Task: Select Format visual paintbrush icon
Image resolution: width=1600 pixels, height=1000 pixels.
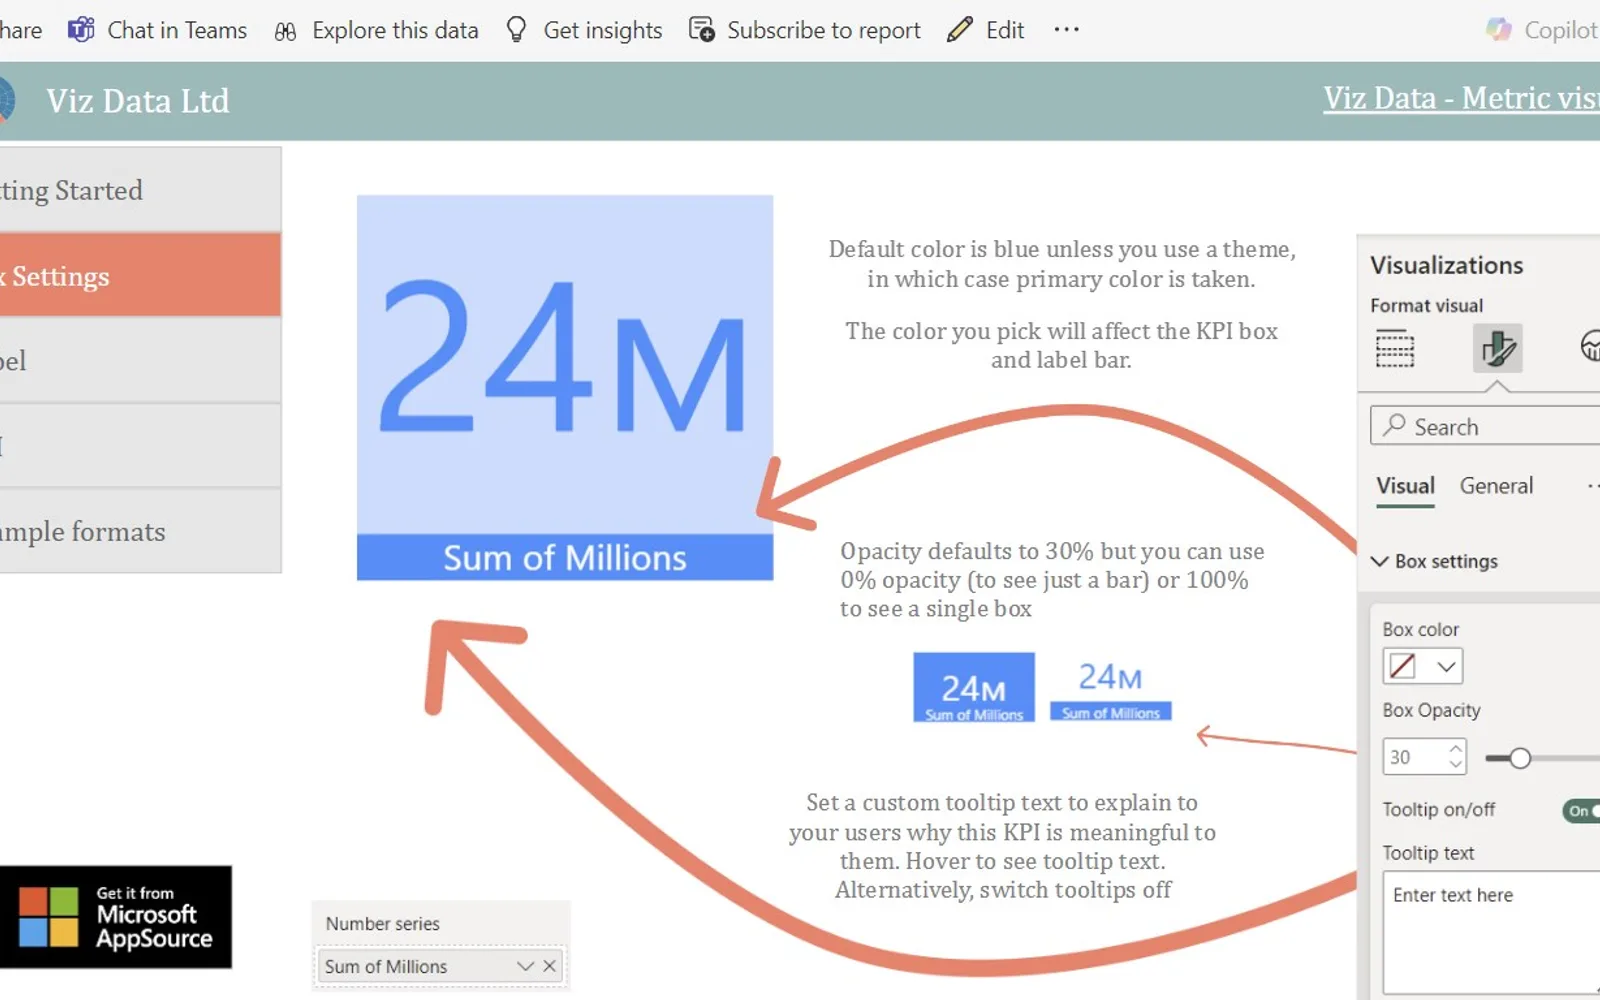Action: (x=1497, y=348)
